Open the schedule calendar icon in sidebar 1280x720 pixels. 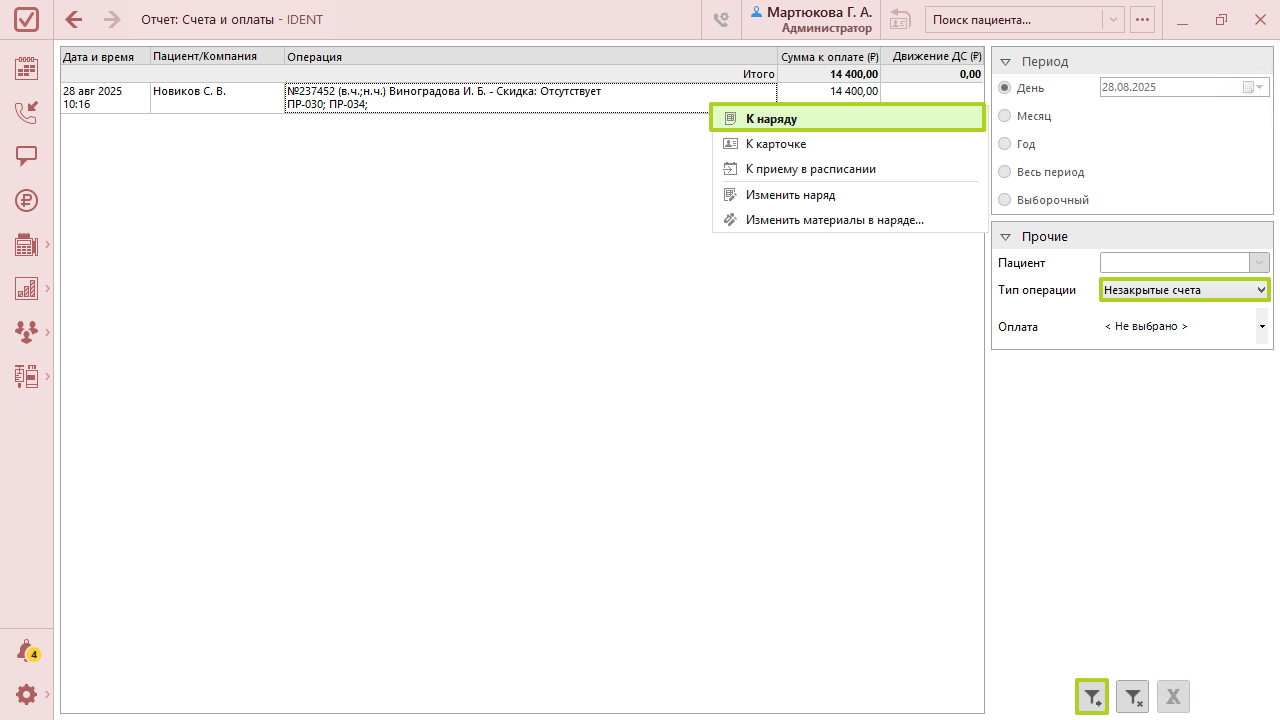coord(27,68)
